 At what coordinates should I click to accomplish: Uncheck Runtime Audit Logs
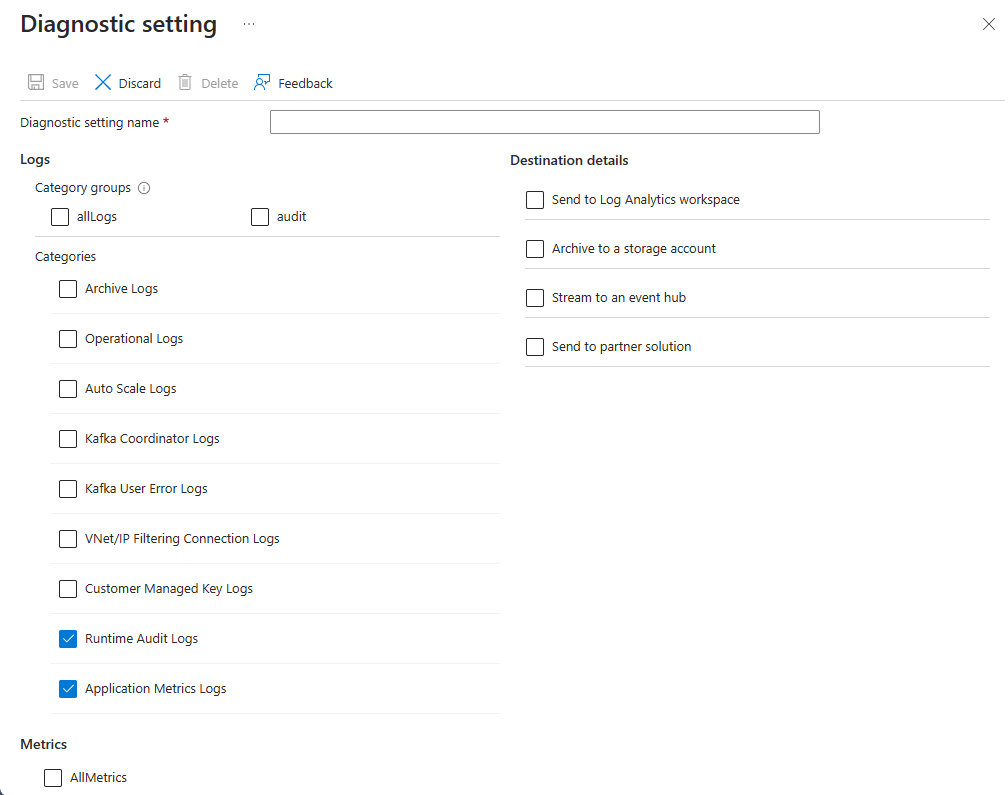[68, 639]
